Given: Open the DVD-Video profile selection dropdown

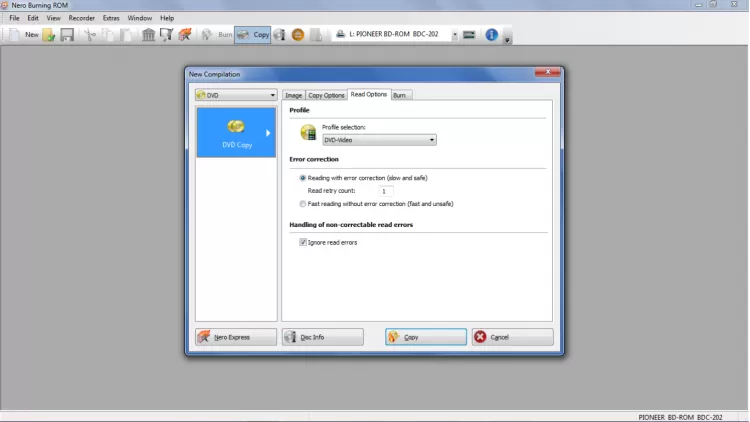Looking at the screenshot, I should click(379, 140).
